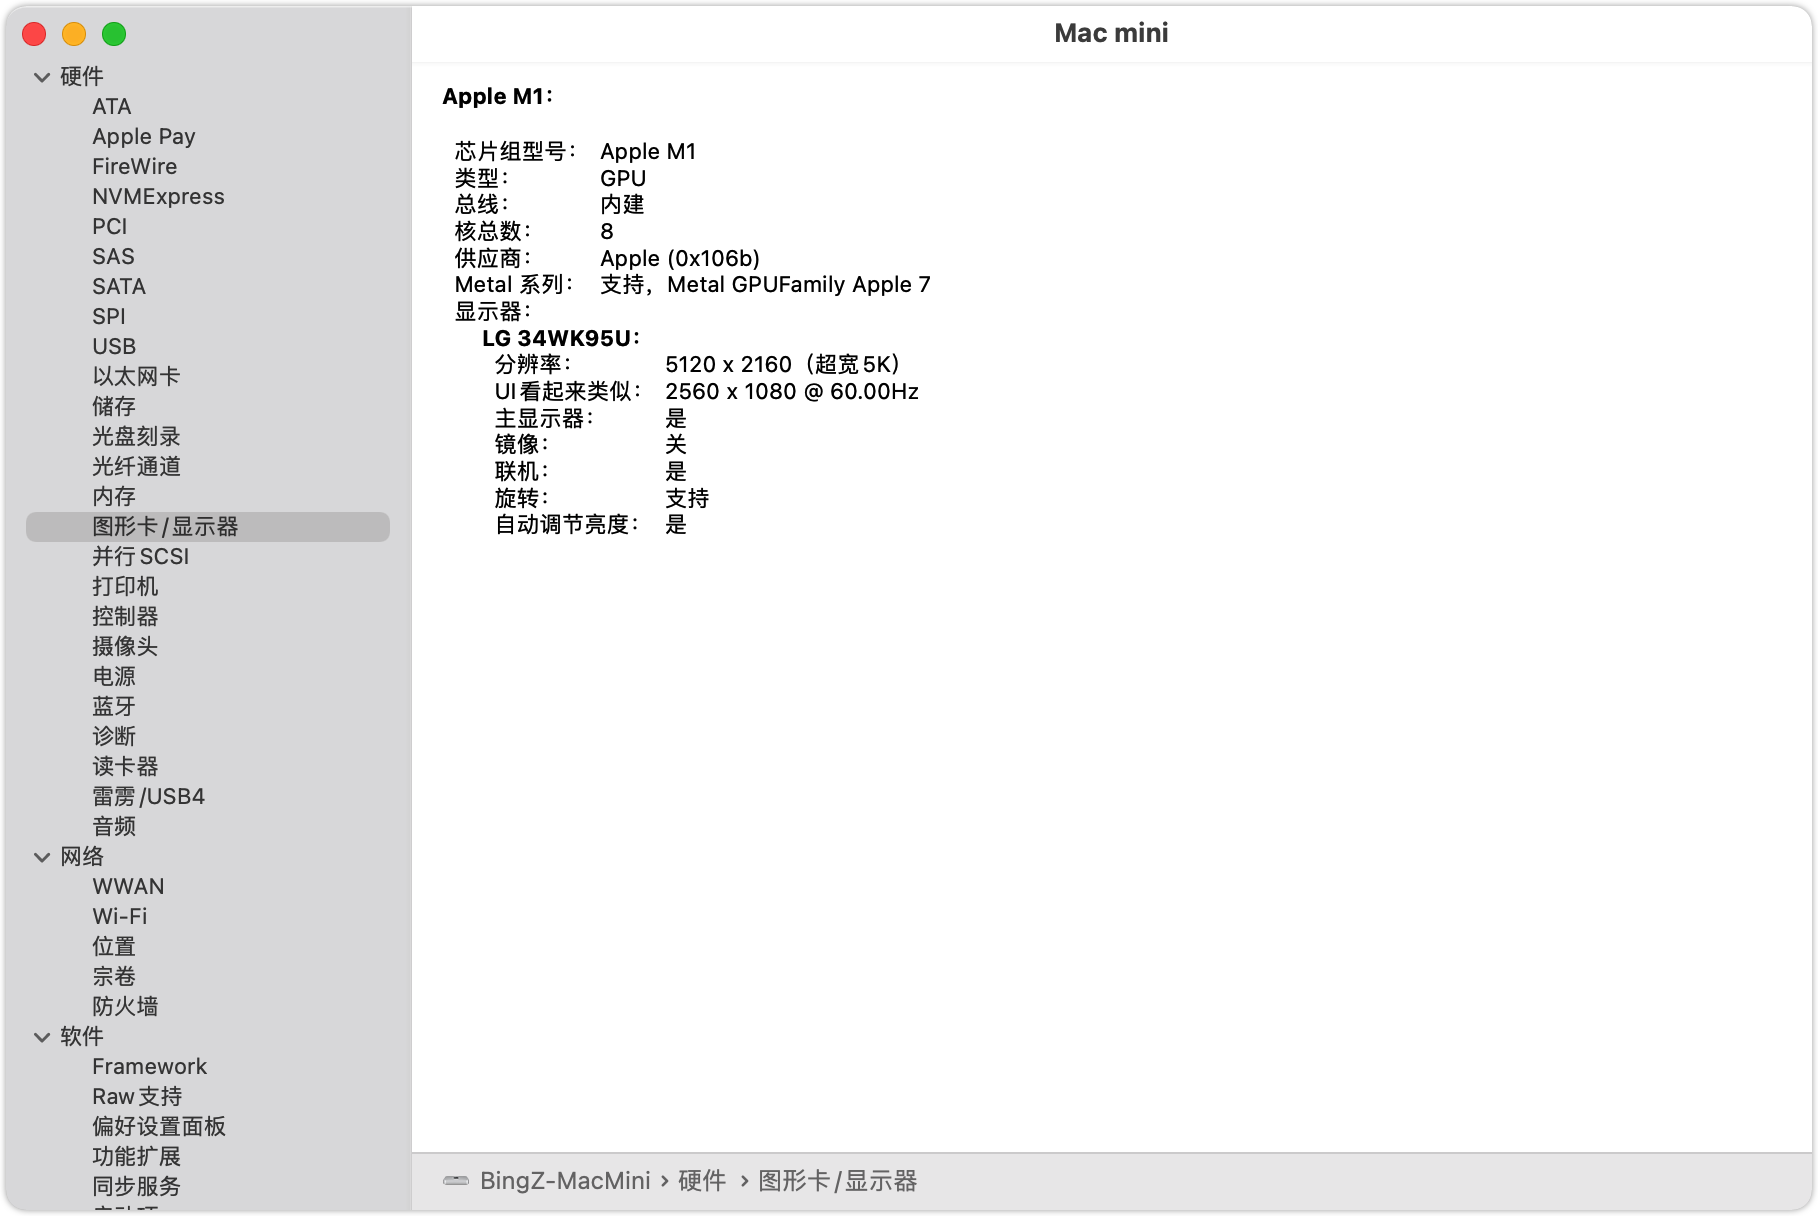
Task: Select PCI in the sidebar
Action: [110, 227]
